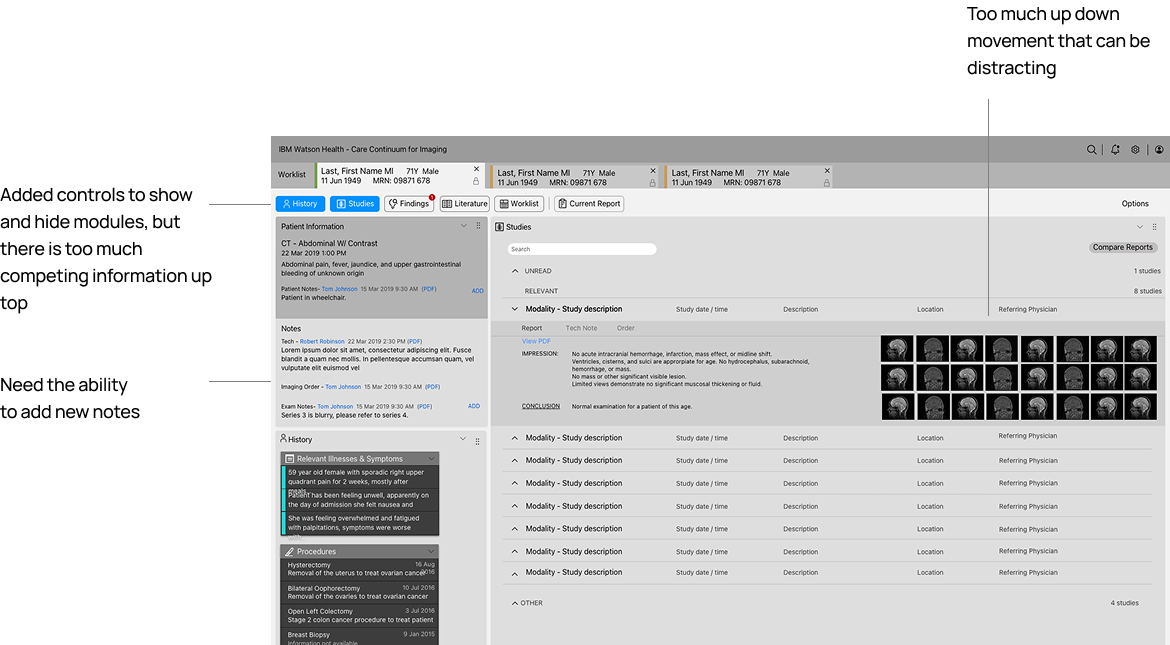The image size is (1170, 645).
Task: Click the 'CT - Abdominal W/ Contrast' title
Action: pyautogui.click(x=329, y=243)
